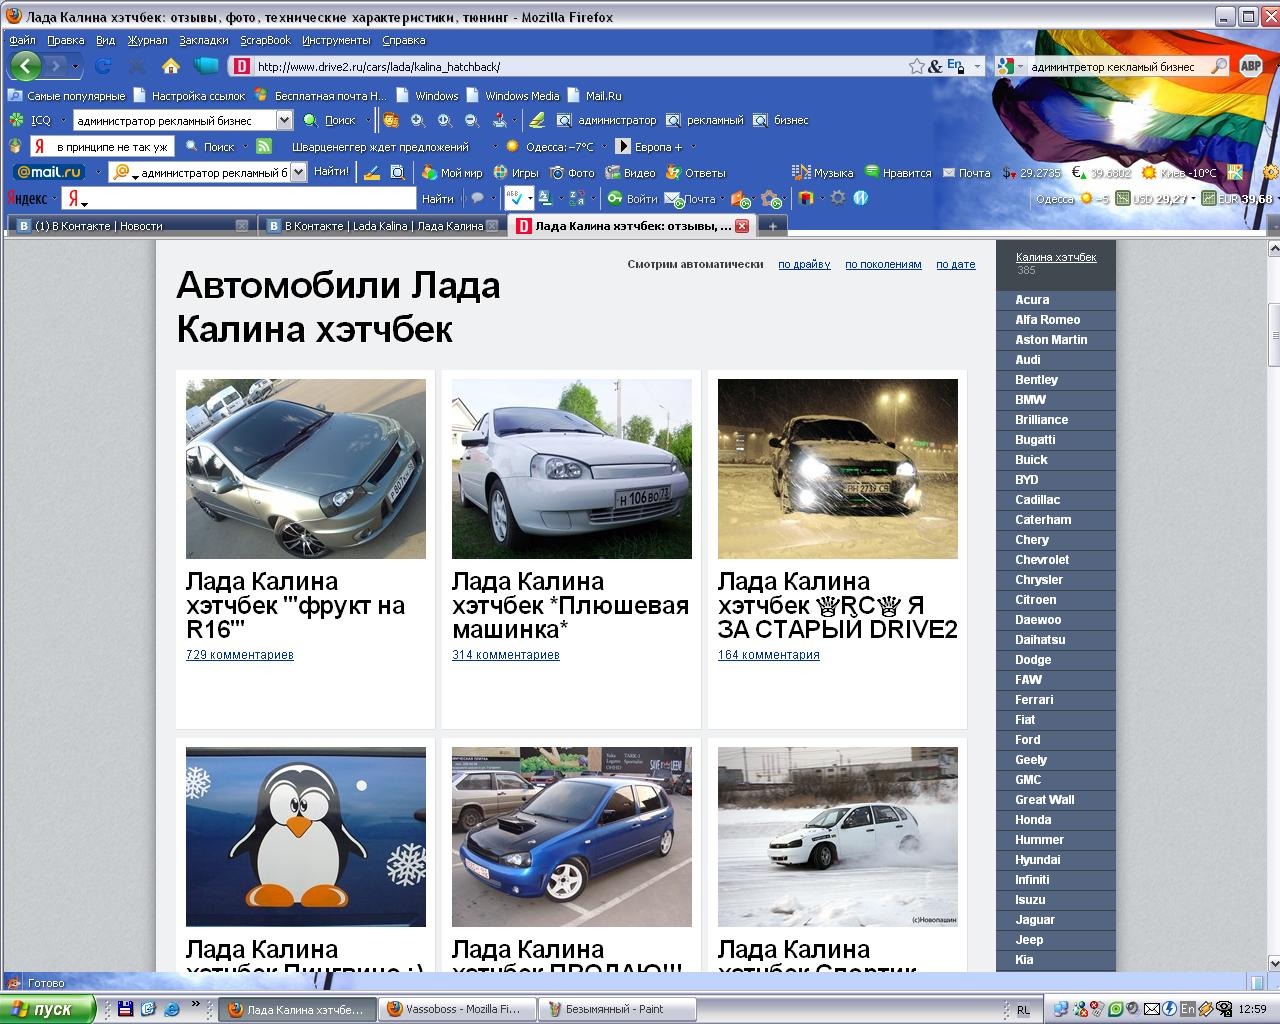Click the zoom-in magnifier in ICQ toolbar
The height and width of the screenshot is (1024, 1280).
(418, 120)
